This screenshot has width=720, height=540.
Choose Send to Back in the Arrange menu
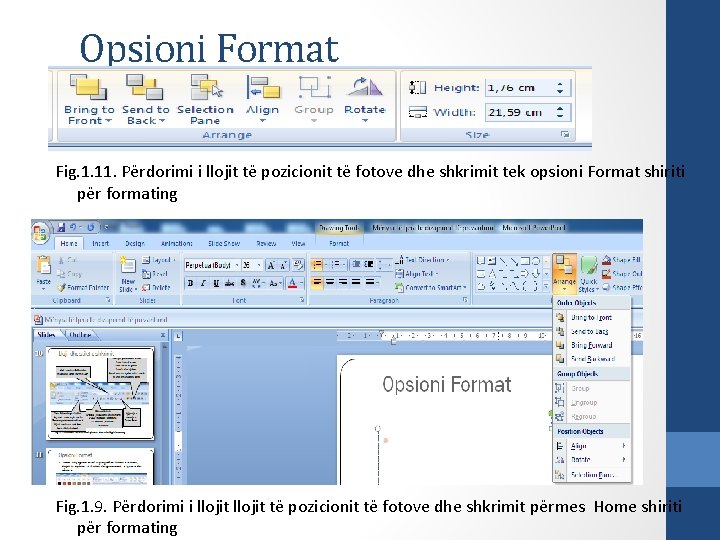(592, 331)
